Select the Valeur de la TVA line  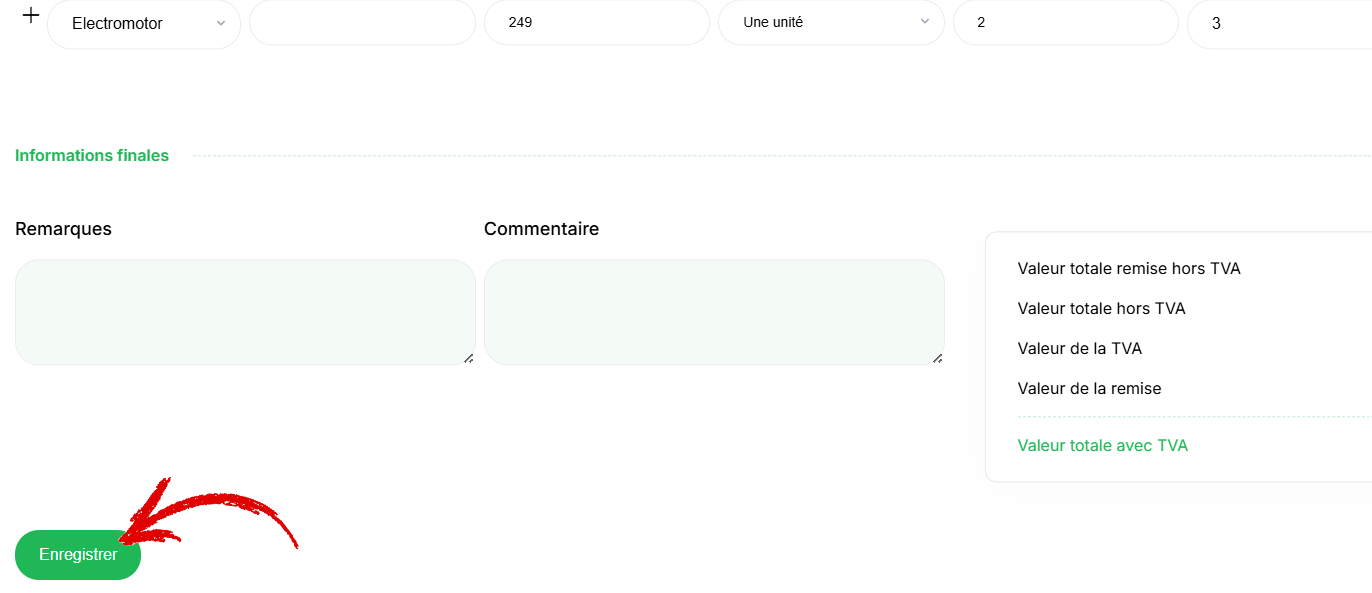[1079, 348]
